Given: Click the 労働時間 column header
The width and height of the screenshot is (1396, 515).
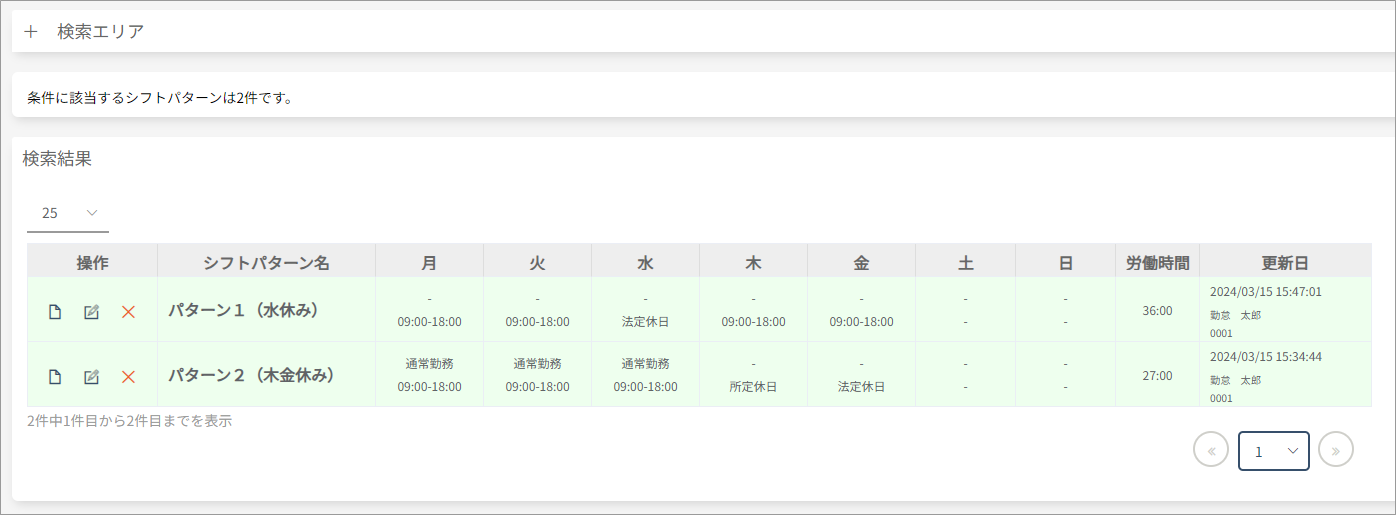Looking at the screenshot, I should 1157,263.
